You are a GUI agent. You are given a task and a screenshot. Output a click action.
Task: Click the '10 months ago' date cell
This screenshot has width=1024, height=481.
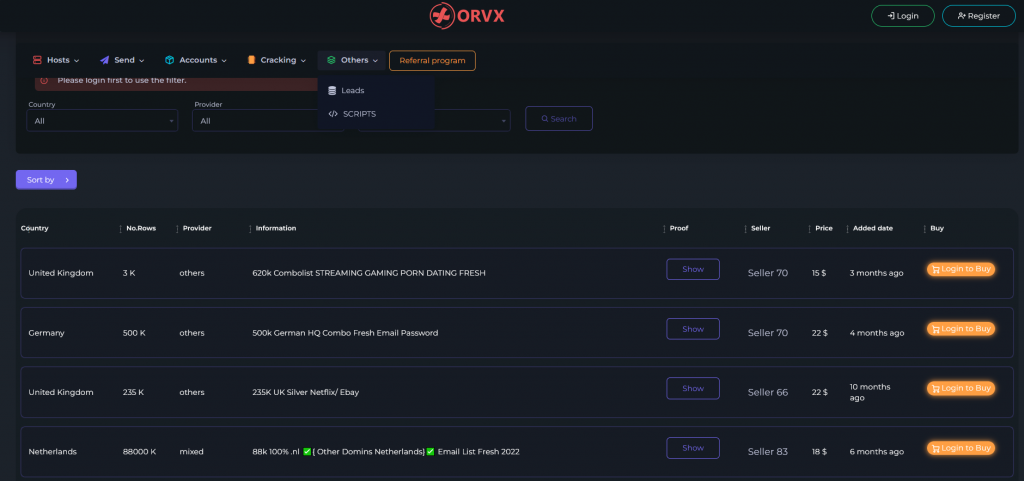click(x=870, y=392)
